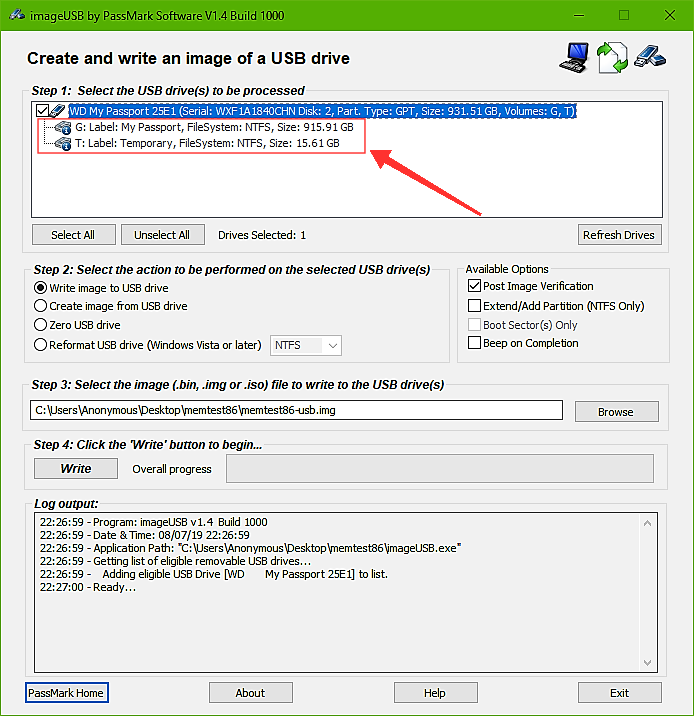
Task: Start writing with the Write button
Action: tap(76, 469)
